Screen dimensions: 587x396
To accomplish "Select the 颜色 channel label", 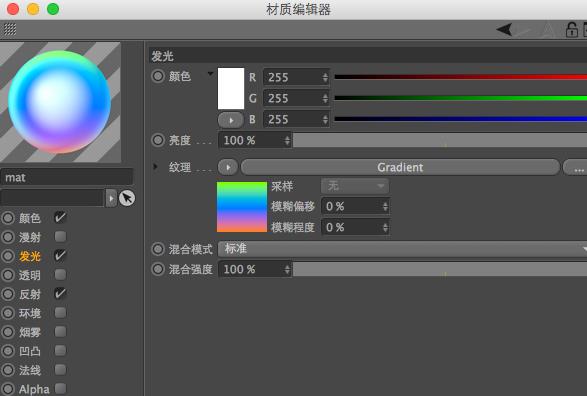I will click(x=30, y=218).
